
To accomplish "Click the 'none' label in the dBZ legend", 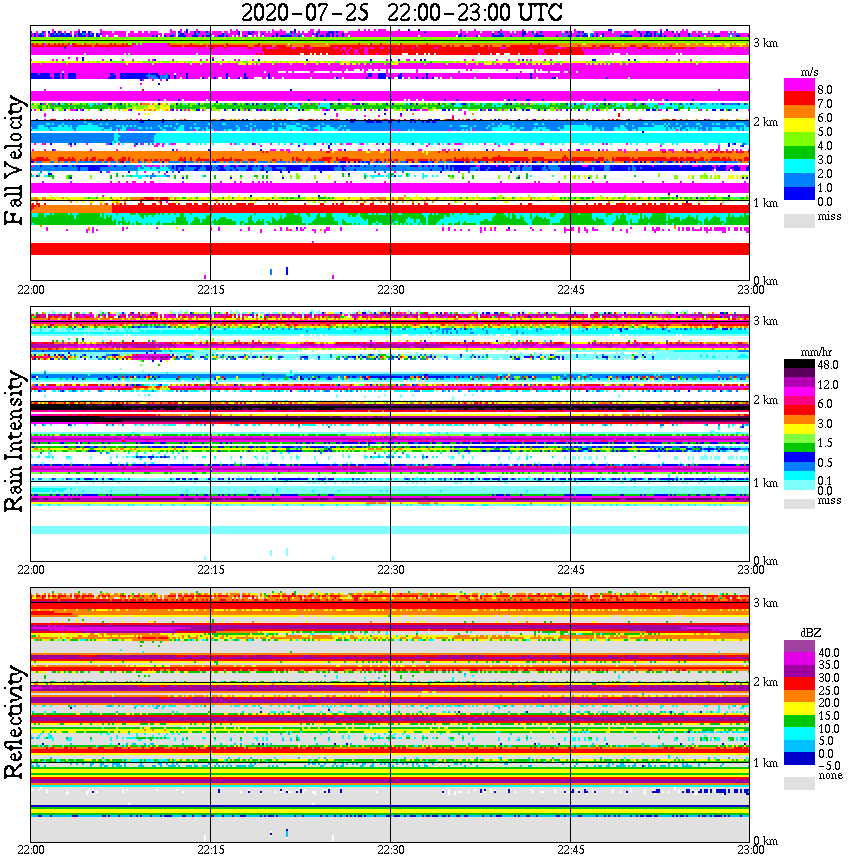I will click(830, 776).
